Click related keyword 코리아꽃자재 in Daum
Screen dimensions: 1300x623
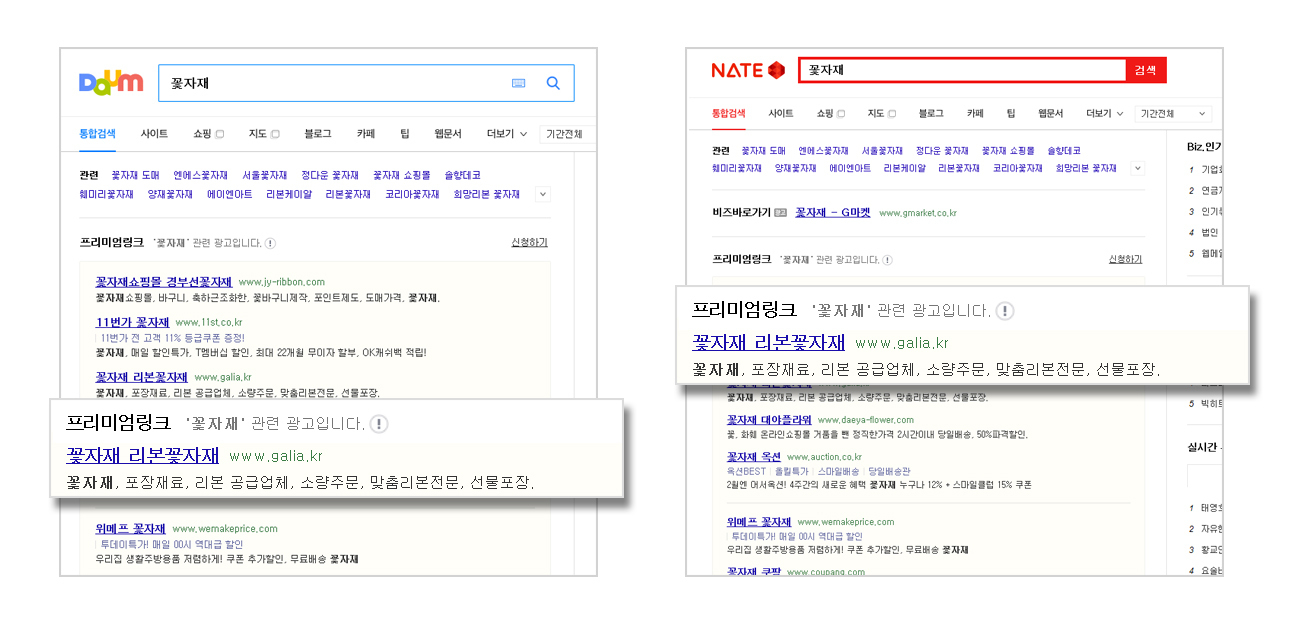[x=412, y=195]
